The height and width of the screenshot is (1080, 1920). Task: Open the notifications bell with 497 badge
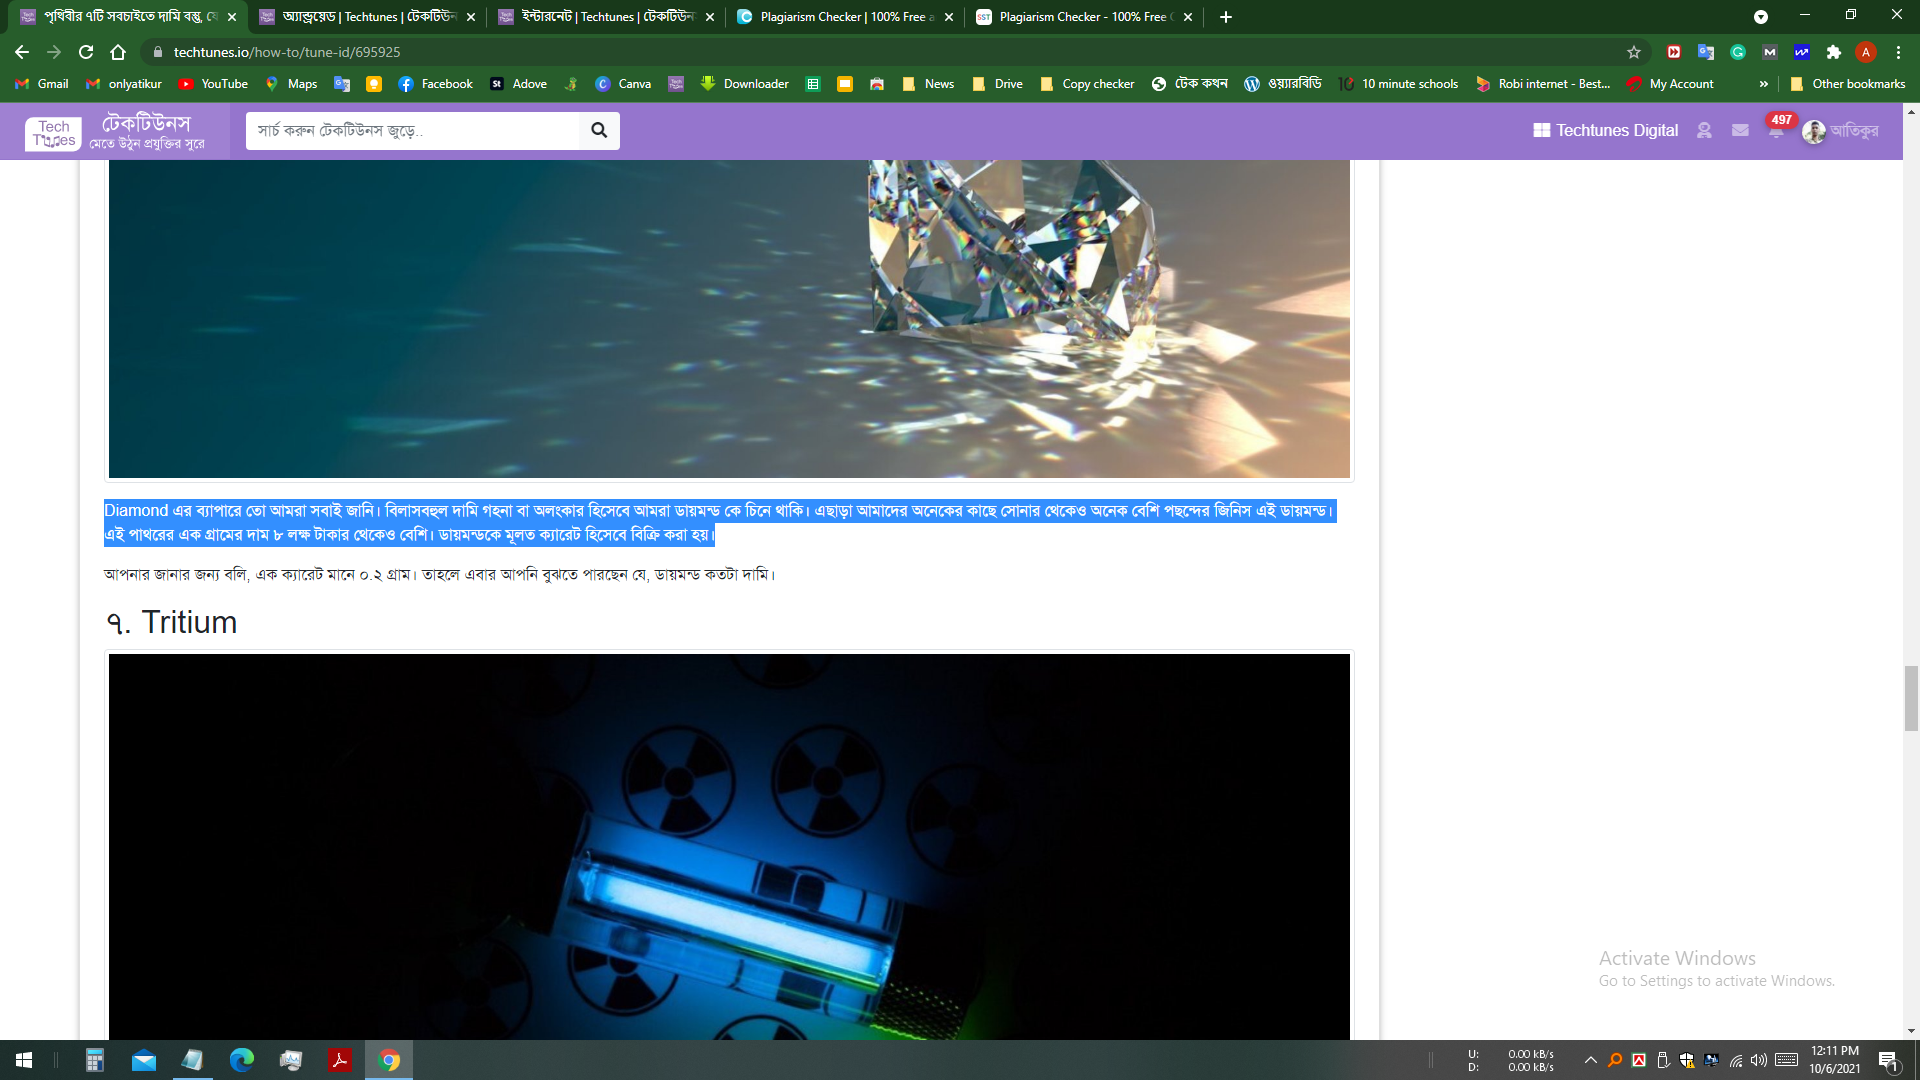[1776, 131]
